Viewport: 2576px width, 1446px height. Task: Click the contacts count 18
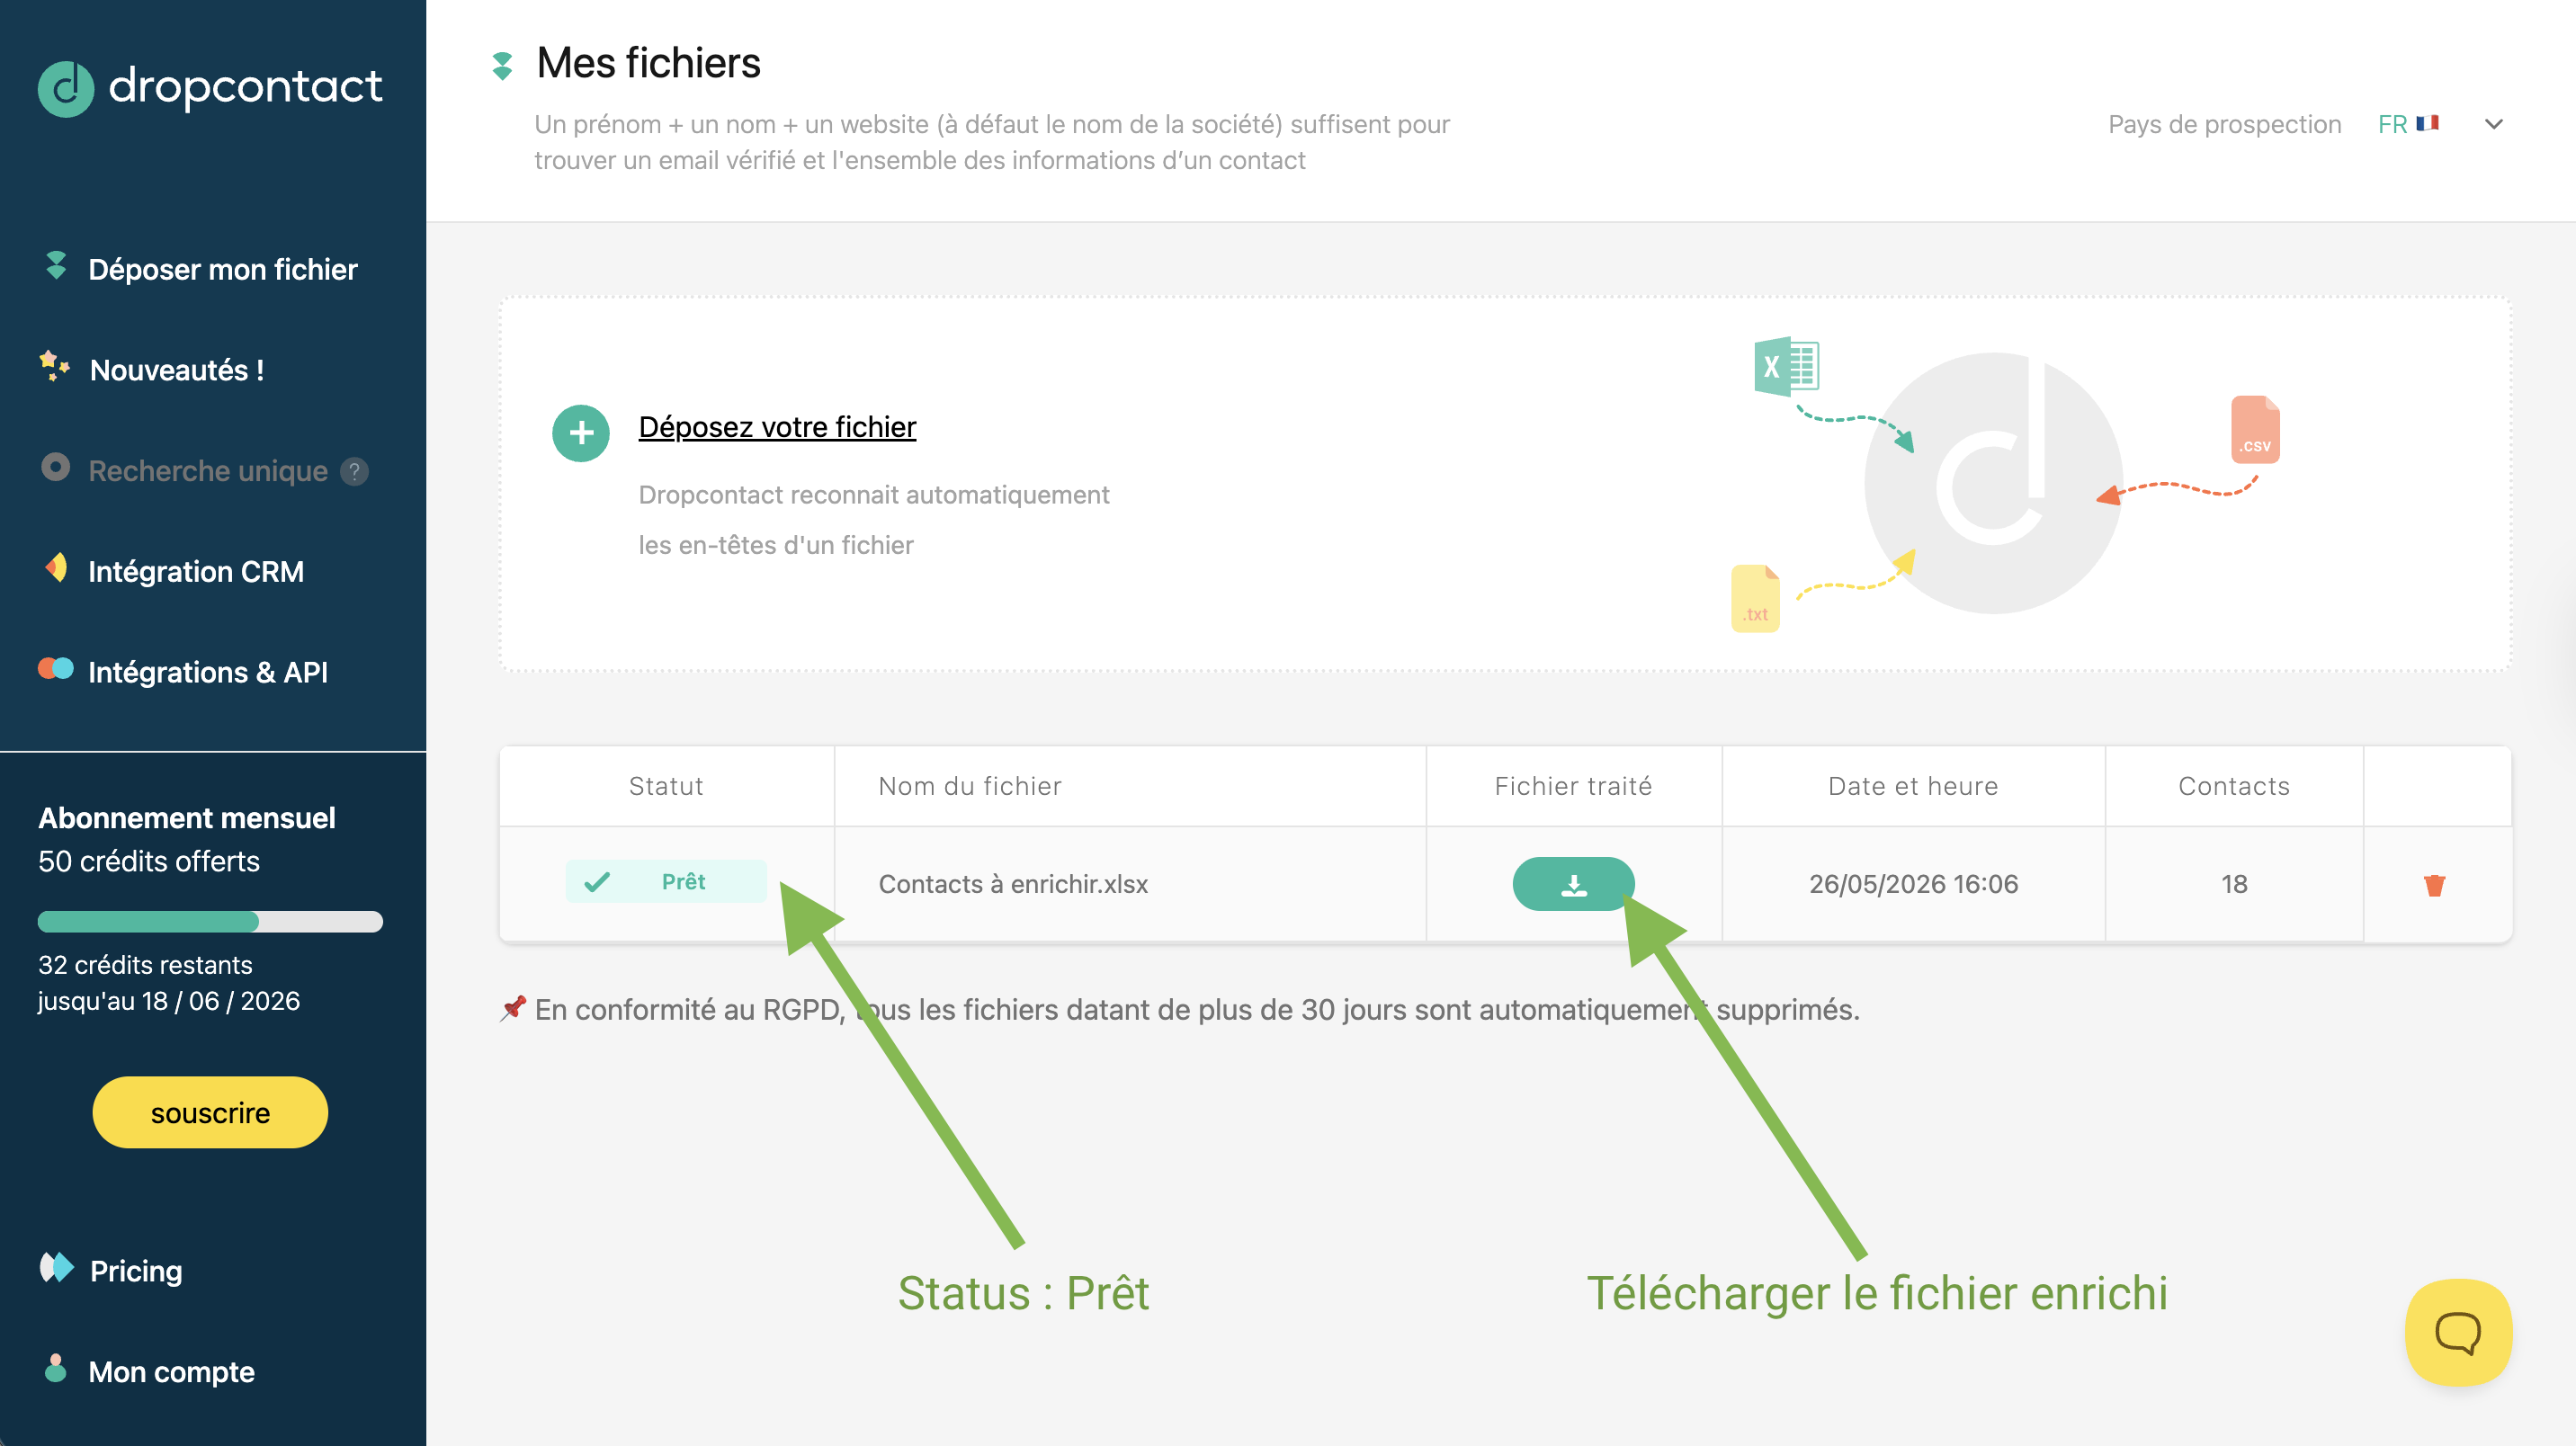click(2234, 884)
